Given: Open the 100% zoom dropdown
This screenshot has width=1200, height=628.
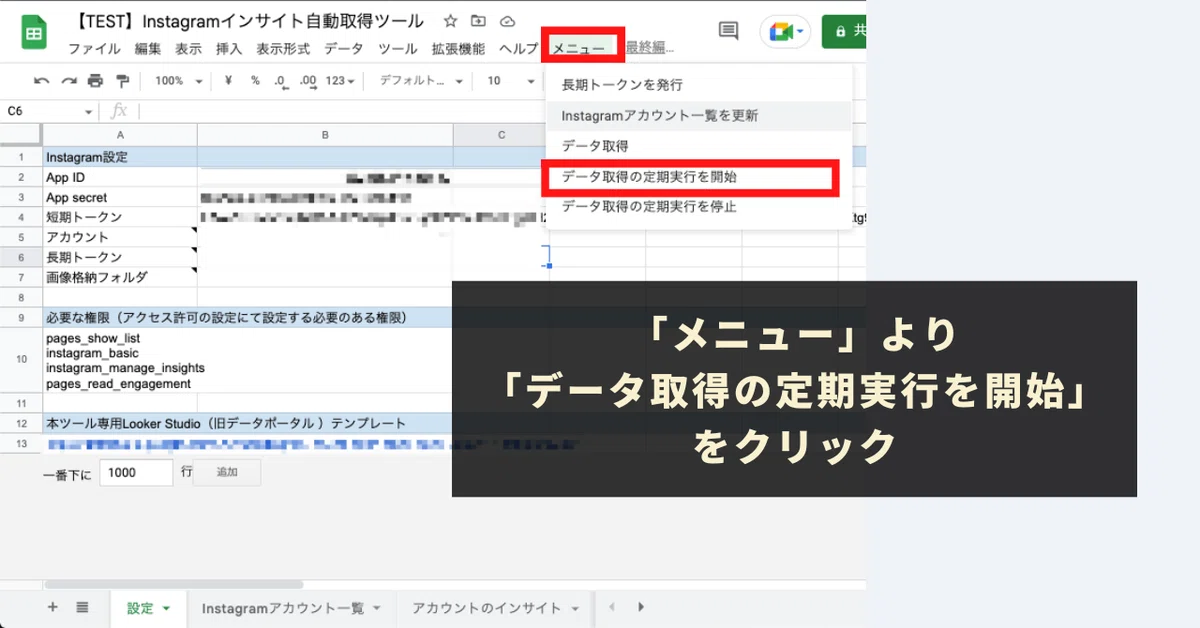Looking at the screenshot, I should 179,81.
